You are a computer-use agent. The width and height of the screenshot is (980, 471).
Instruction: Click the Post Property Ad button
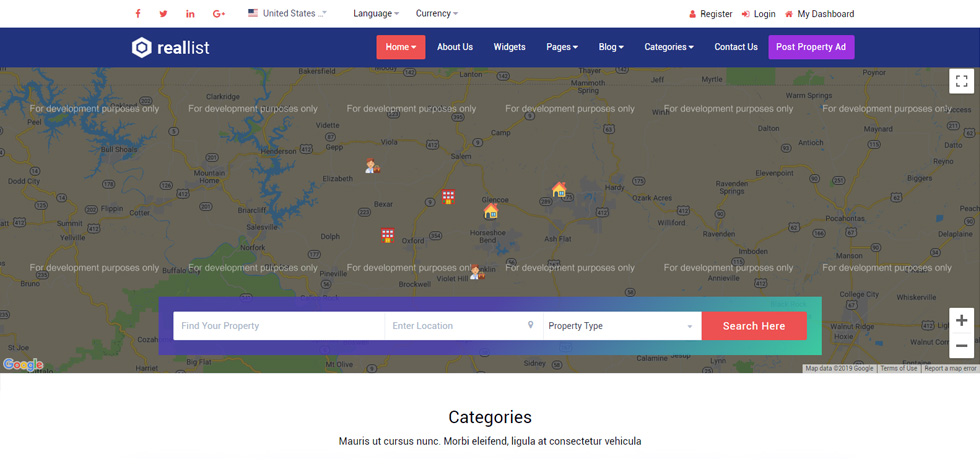811,47
